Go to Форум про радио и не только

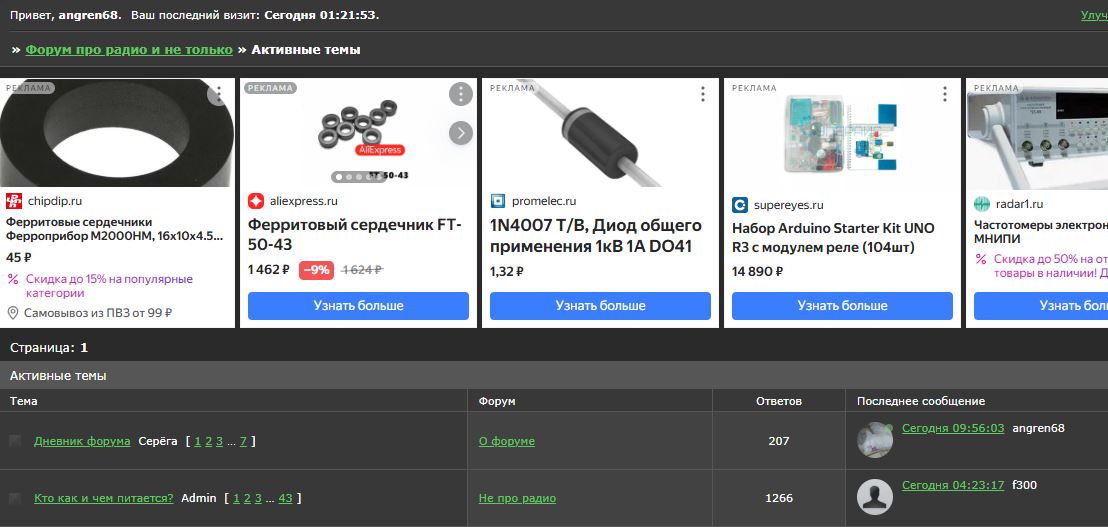129,49
